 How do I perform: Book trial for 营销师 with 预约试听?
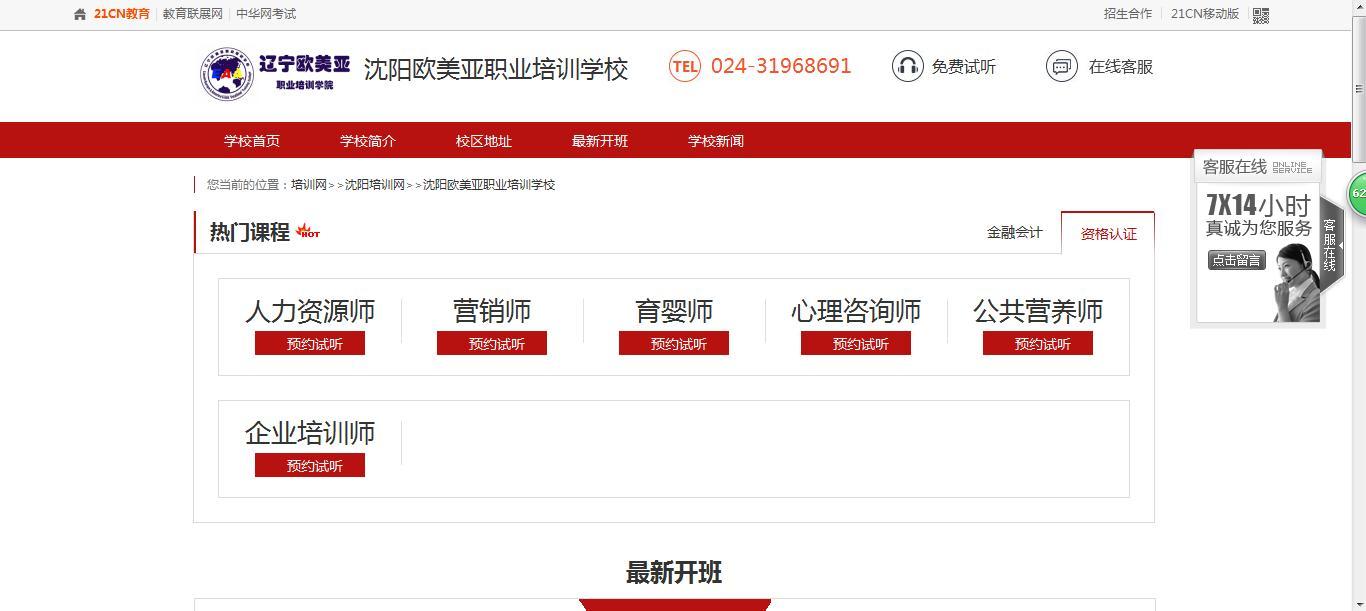pyautogui.click(x=492, y=343)
